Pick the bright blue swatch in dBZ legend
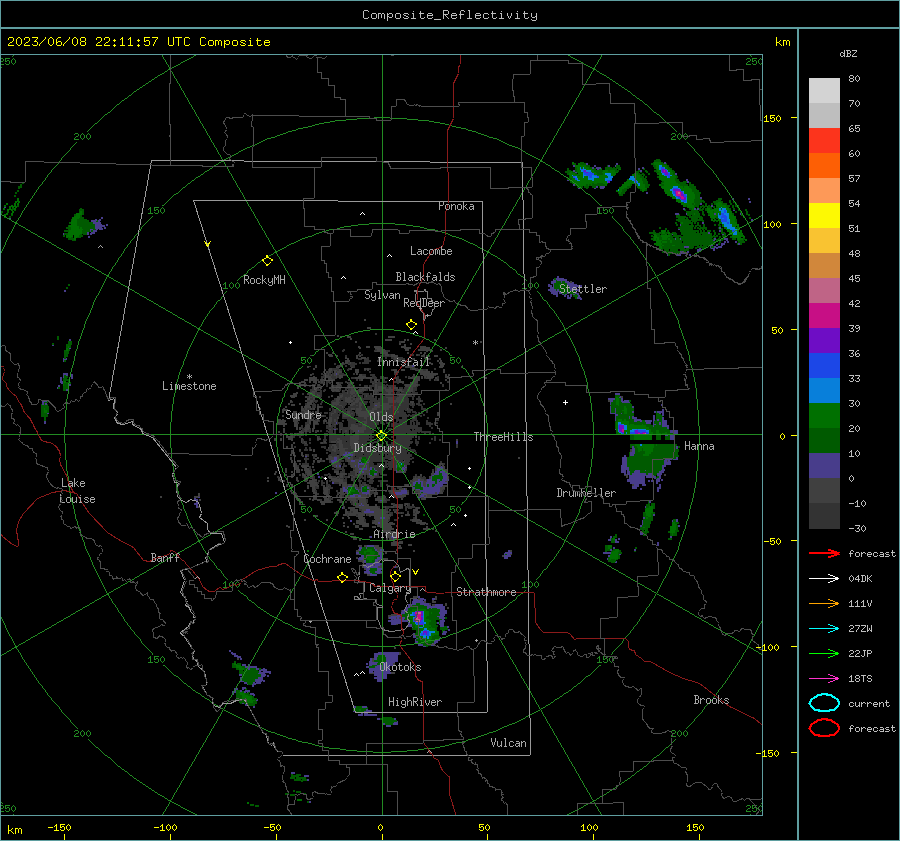This screenshot has height=841, width=900. click(x=824, y=365)
